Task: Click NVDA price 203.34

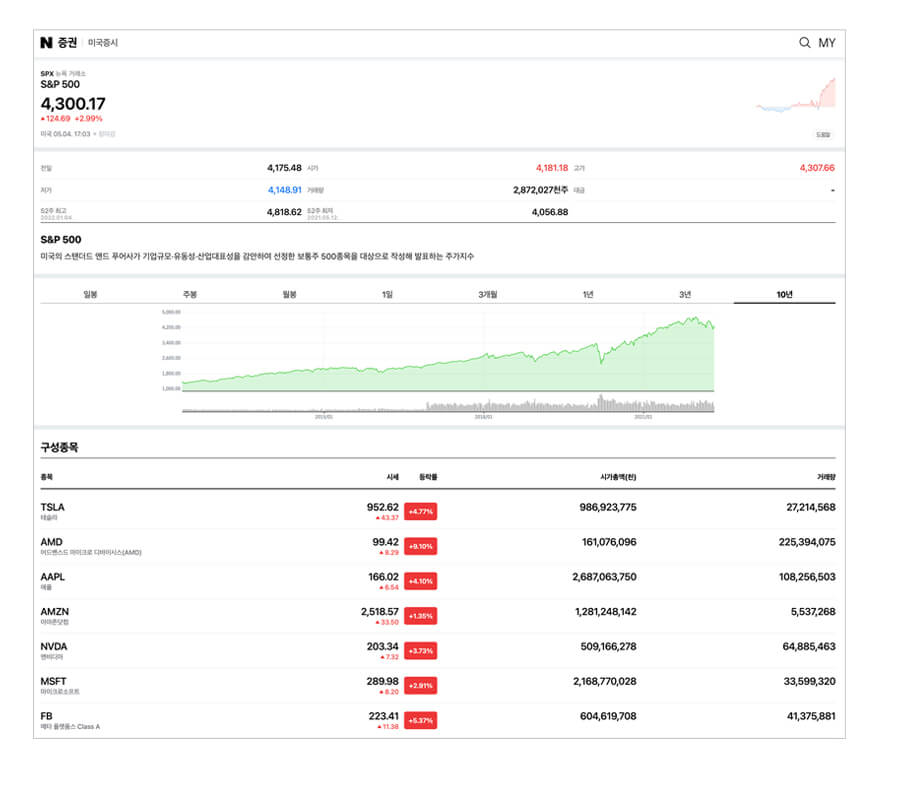Action: (x=382, y=647)
